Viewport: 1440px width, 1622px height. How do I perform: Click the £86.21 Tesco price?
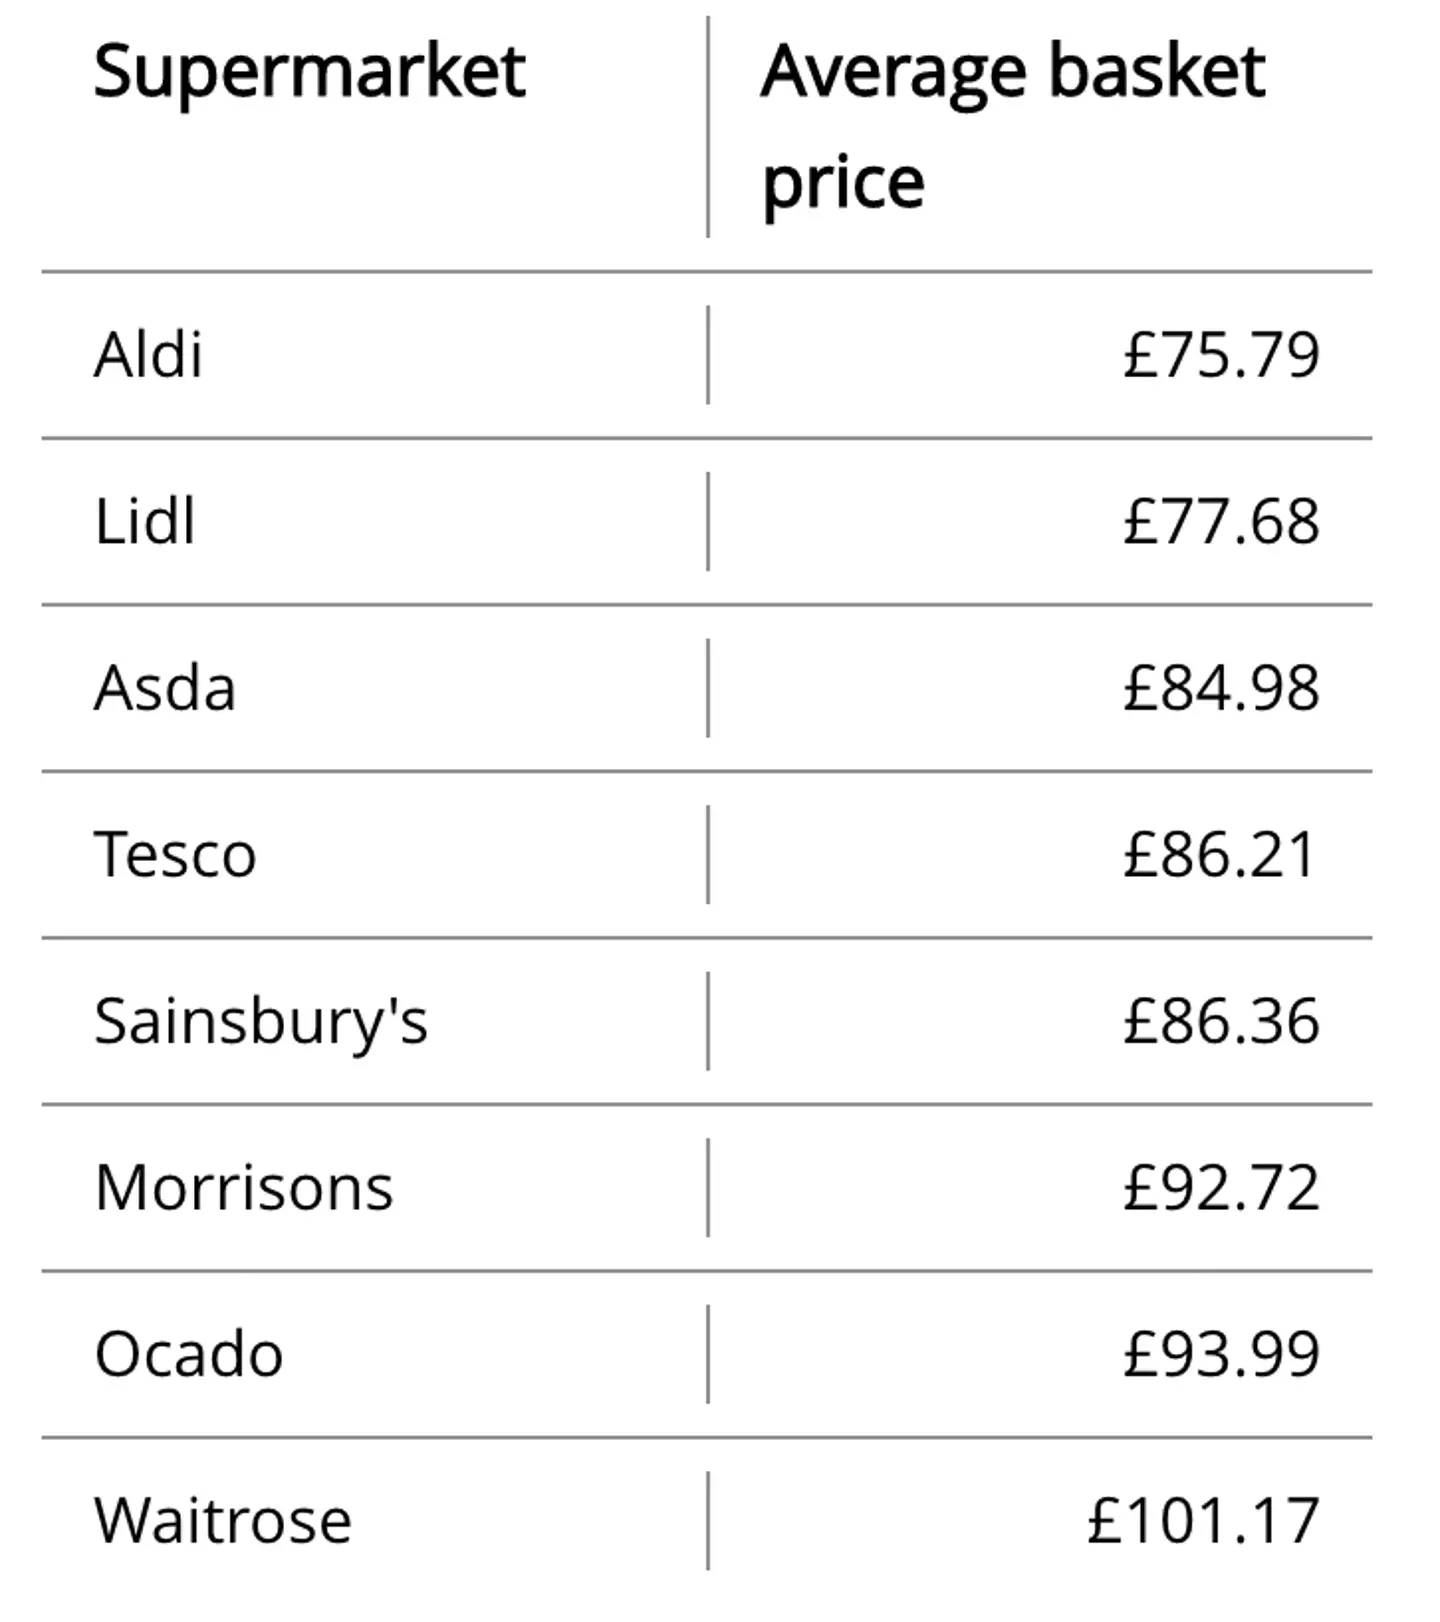coord(1218,856)
